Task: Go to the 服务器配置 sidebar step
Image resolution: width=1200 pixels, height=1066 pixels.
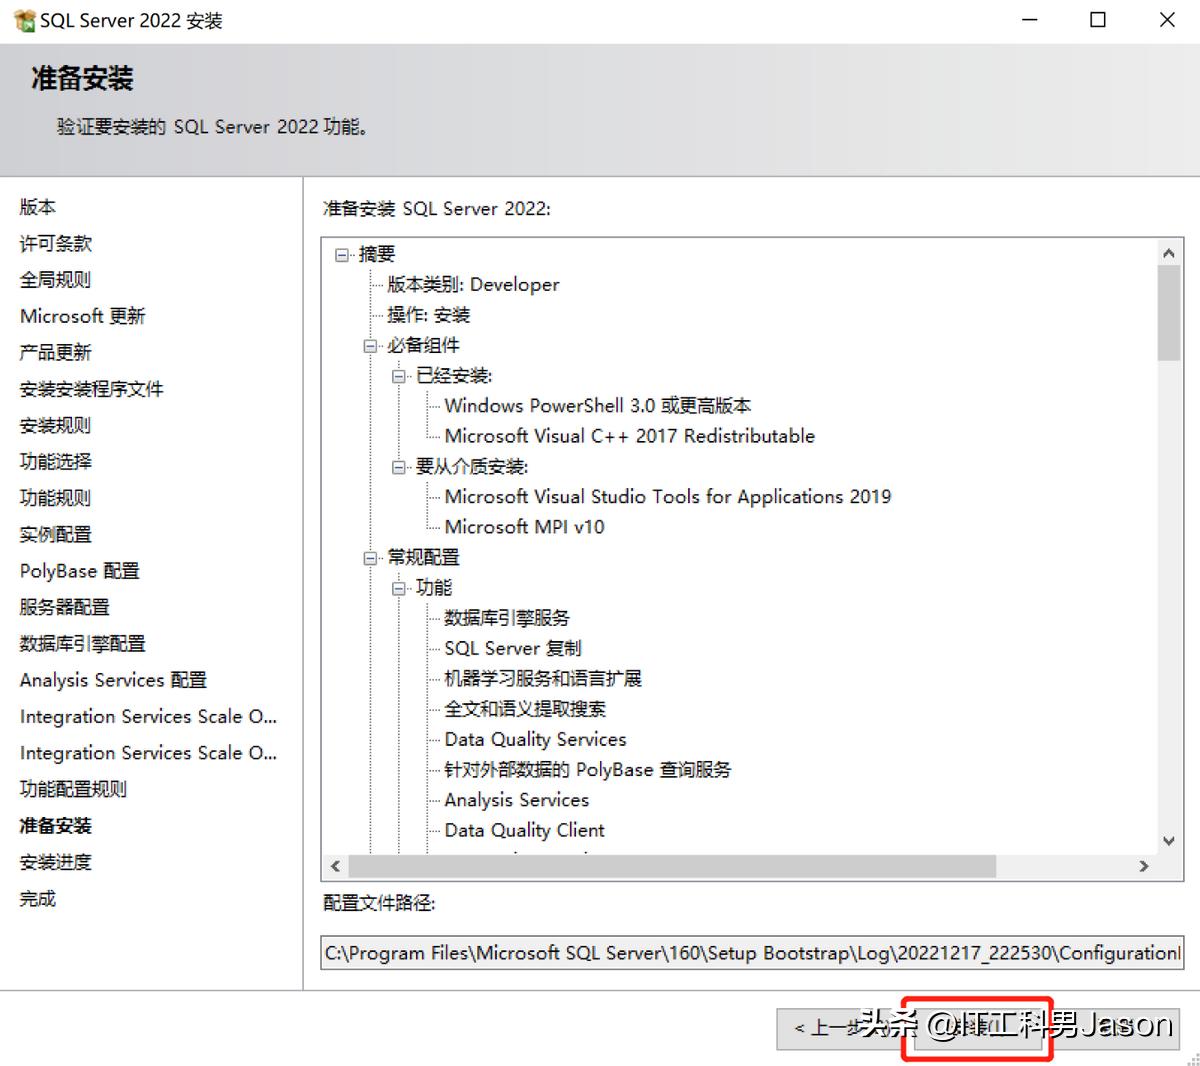Action: tap(64, 606)
